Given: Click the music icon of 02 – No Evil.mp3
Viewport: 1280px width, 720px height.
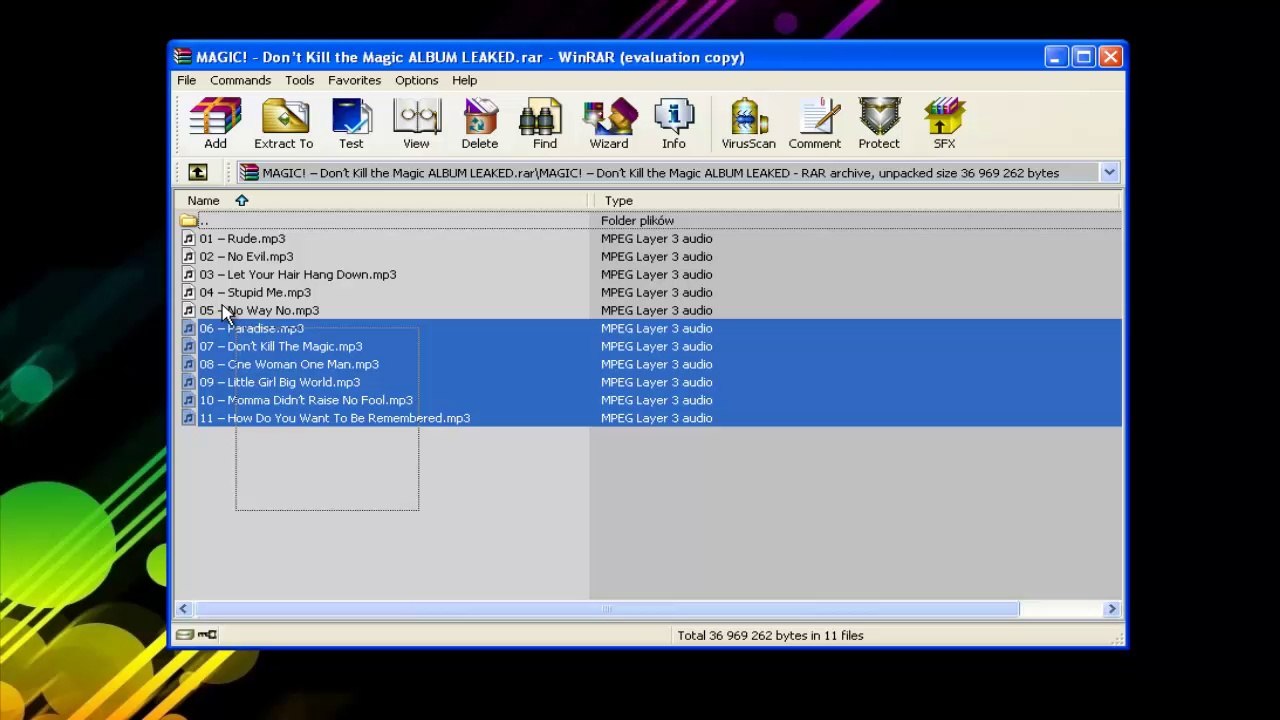Looking at the screenshot, I should coord(189,257).
